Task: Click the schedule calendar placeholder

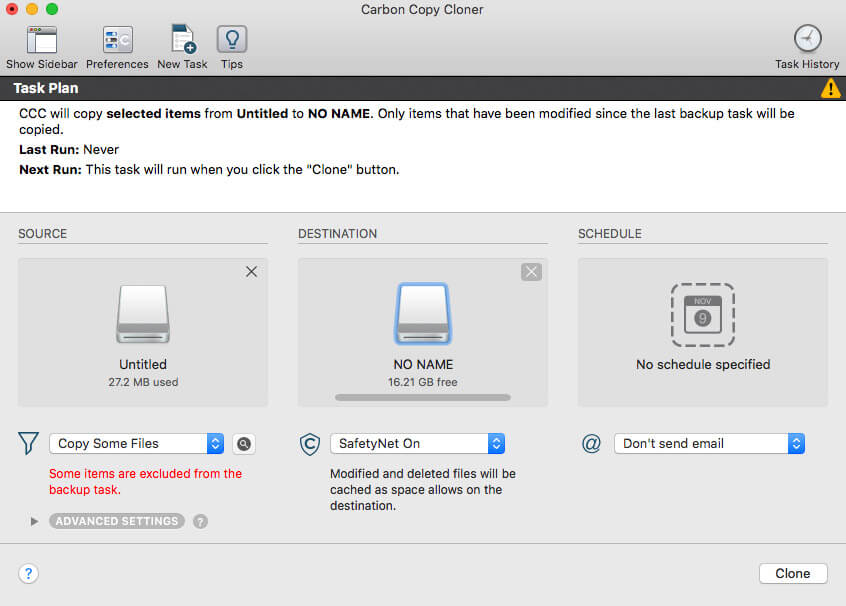Action: [702, 315]
